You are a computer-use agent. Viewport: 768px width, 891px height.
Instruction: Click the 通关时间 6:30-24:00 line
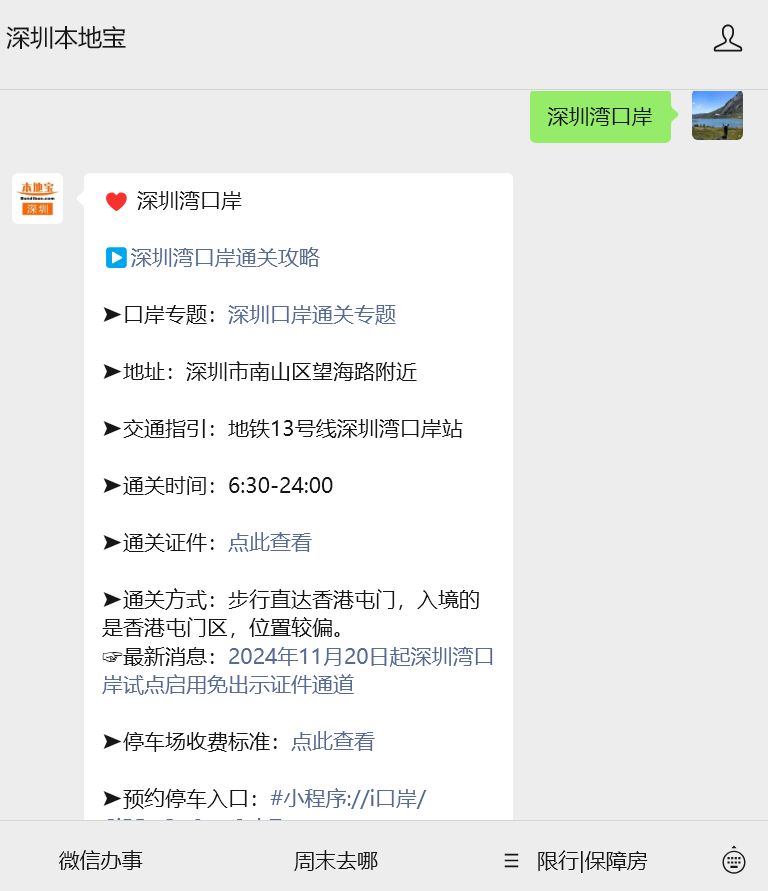click(218, 486)
